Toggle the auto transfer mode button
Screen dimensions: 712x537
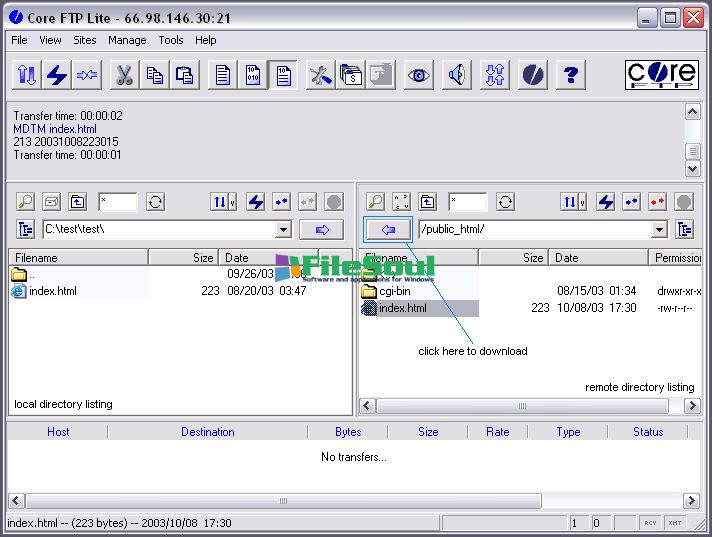(284, 75)
